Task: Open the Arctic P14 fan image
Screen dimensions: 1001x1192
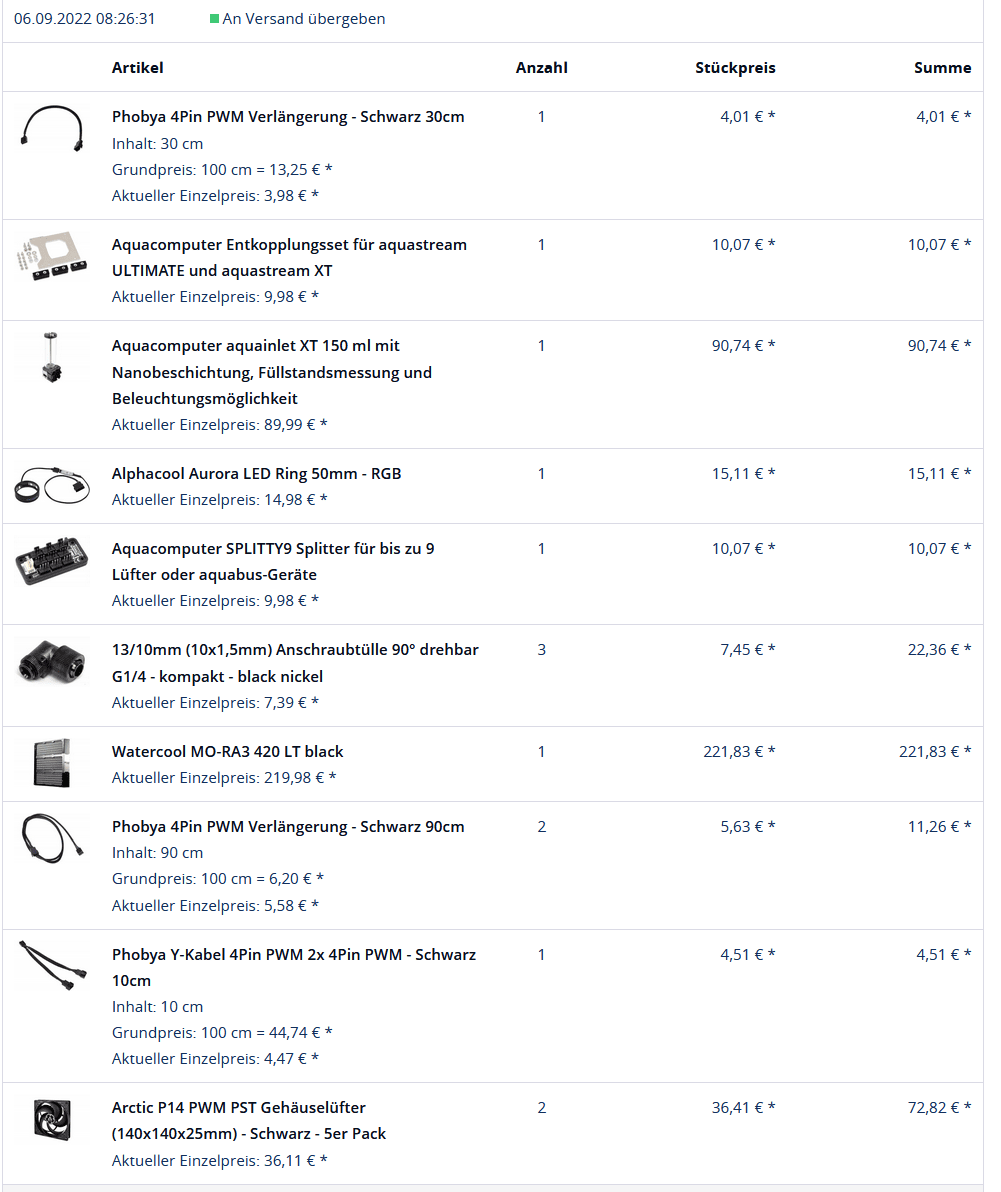Action: (x=52, y=1120)
